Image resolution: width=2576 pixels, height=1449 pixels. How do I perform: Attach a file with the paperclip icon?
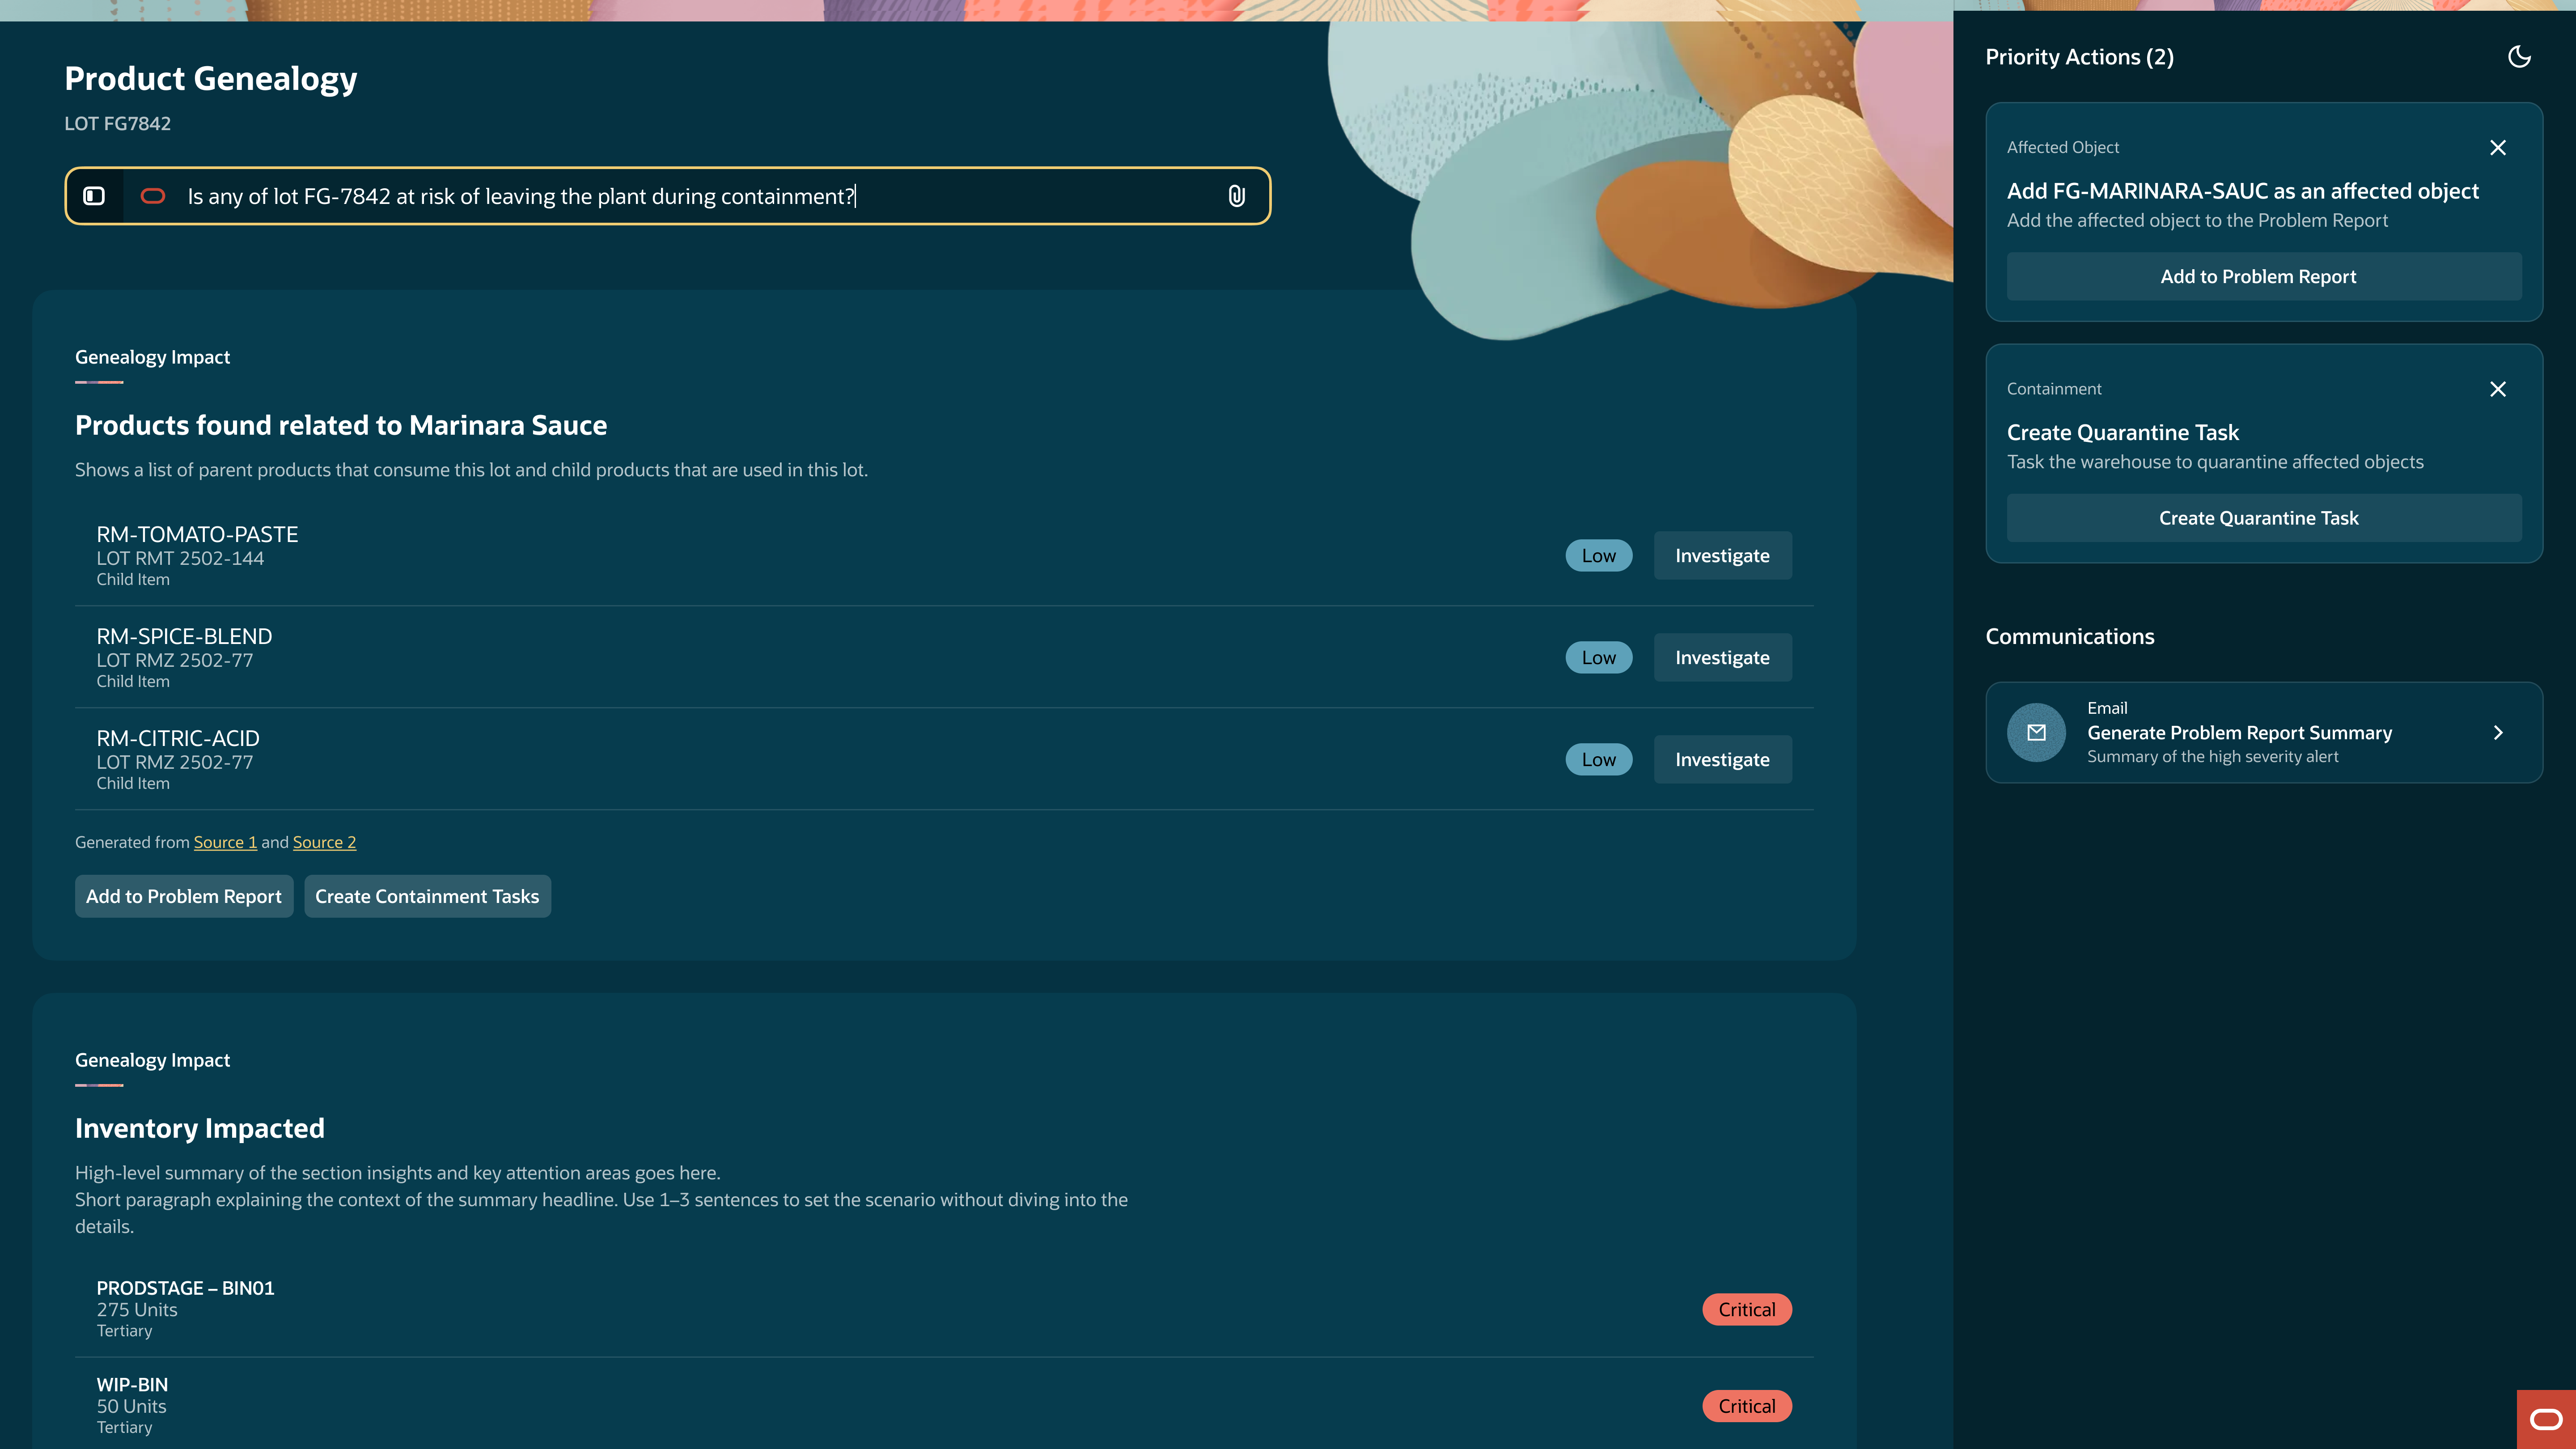point(1237,196)
